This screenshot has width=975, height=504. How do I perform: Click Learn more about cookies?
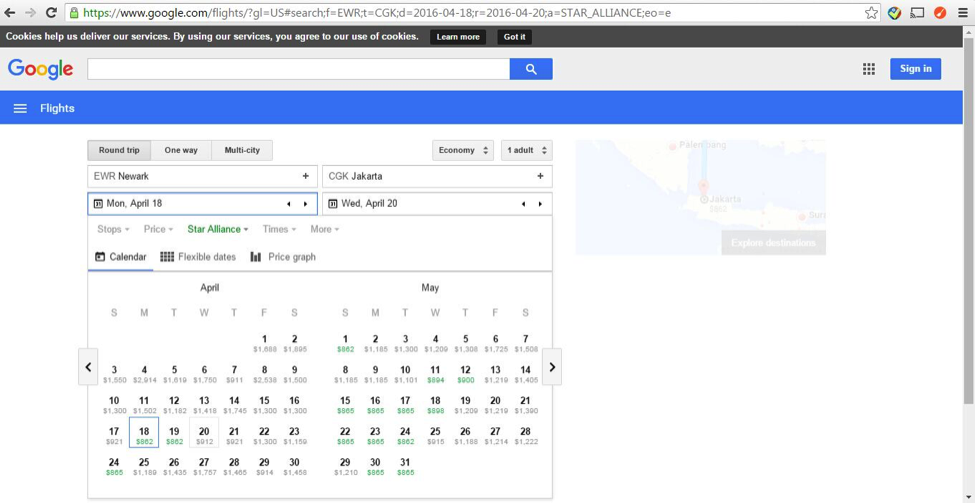point(458,37)
